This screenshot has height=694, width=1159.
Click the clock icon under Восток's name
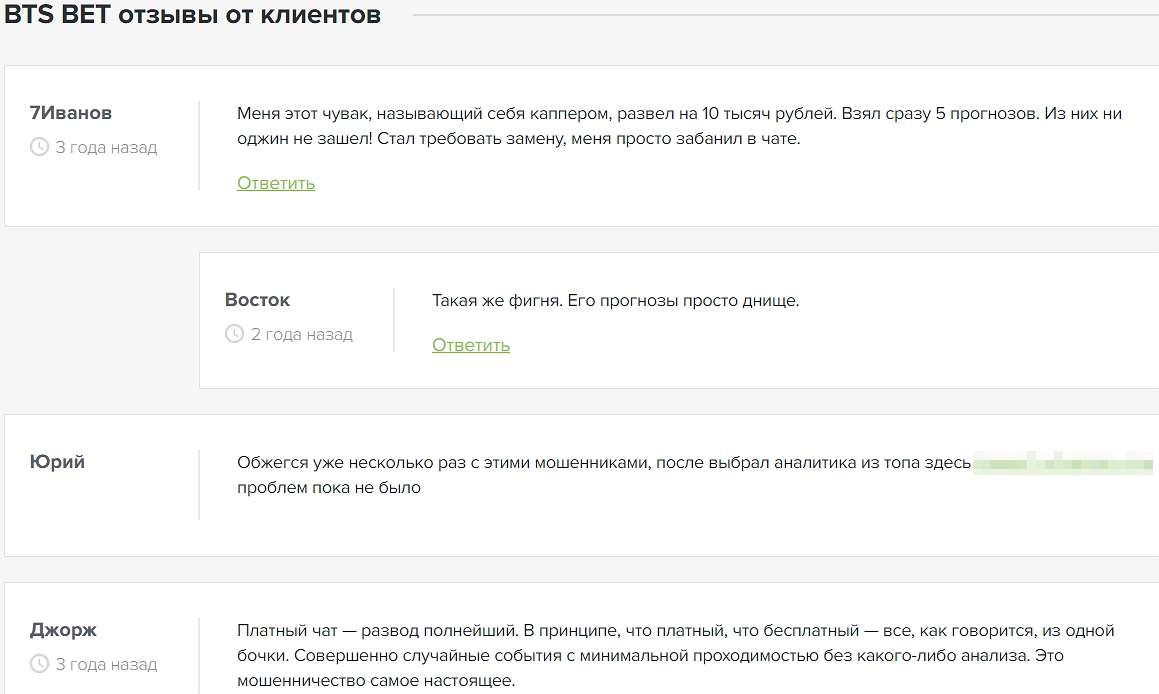pyautogui.click(x=235, y=334)
